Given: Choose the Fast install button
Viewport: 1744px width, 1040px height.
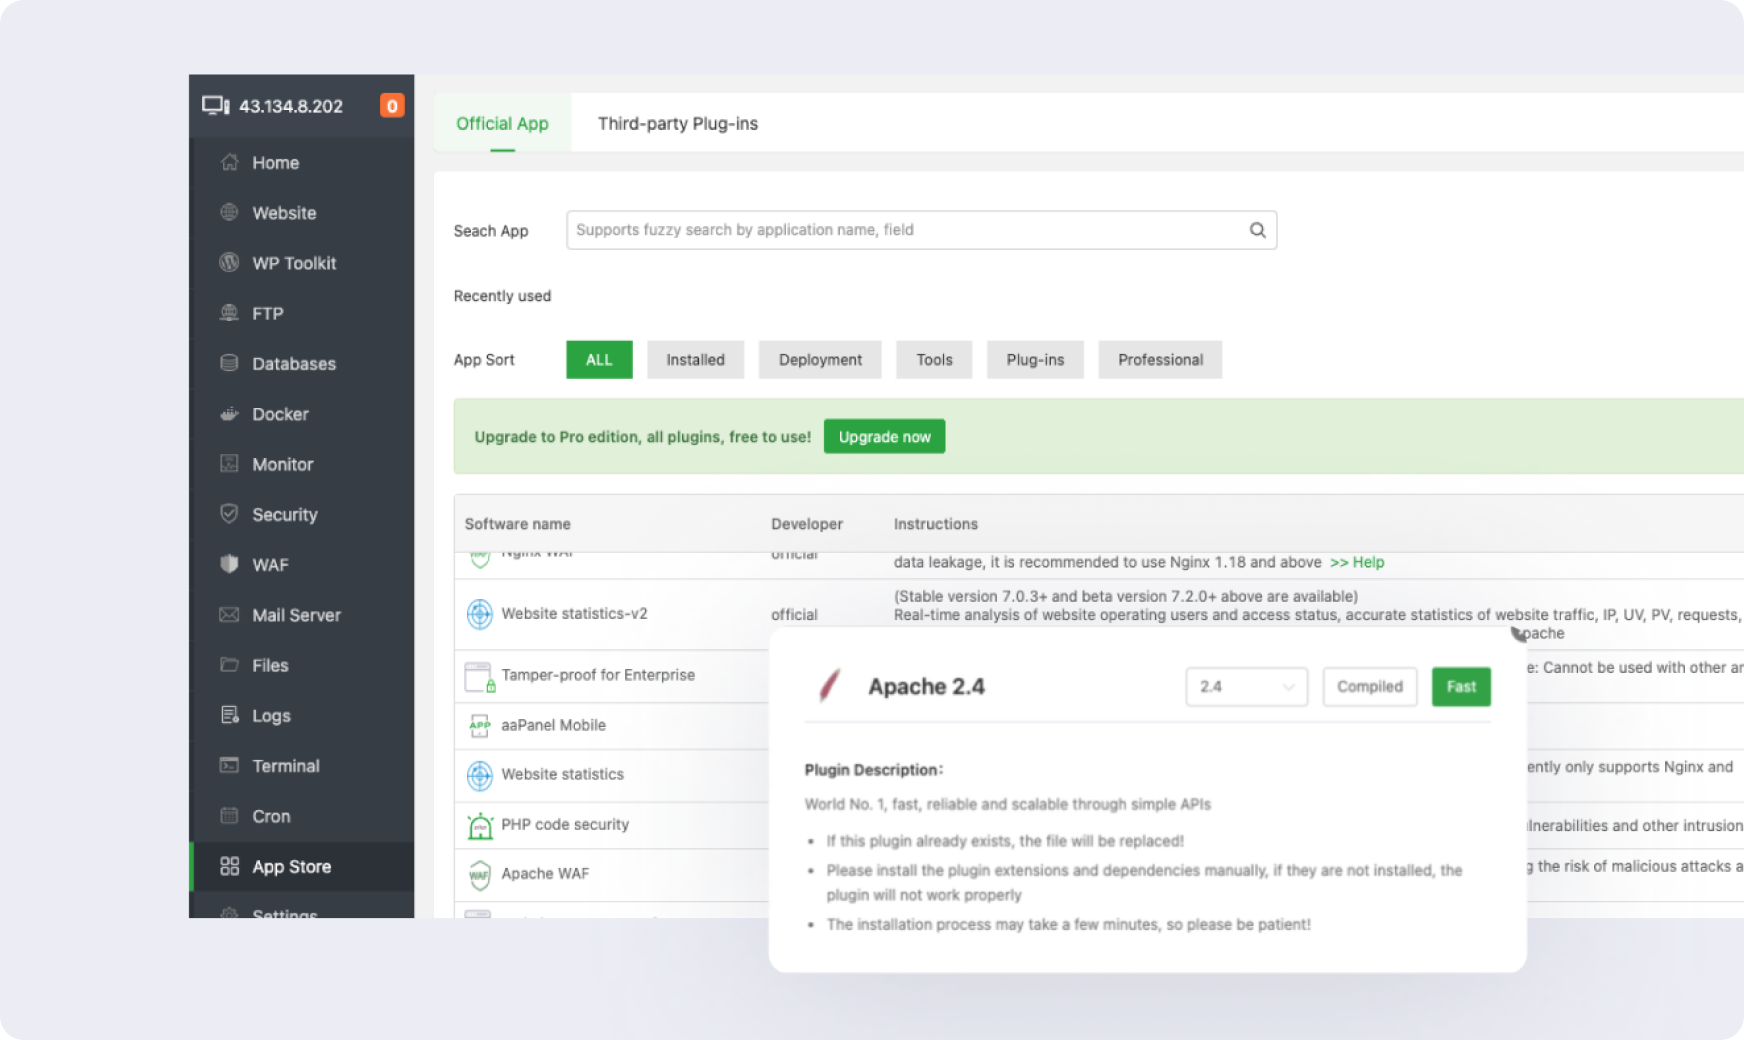Looking at the screenshot, I should pos(1461,687).
